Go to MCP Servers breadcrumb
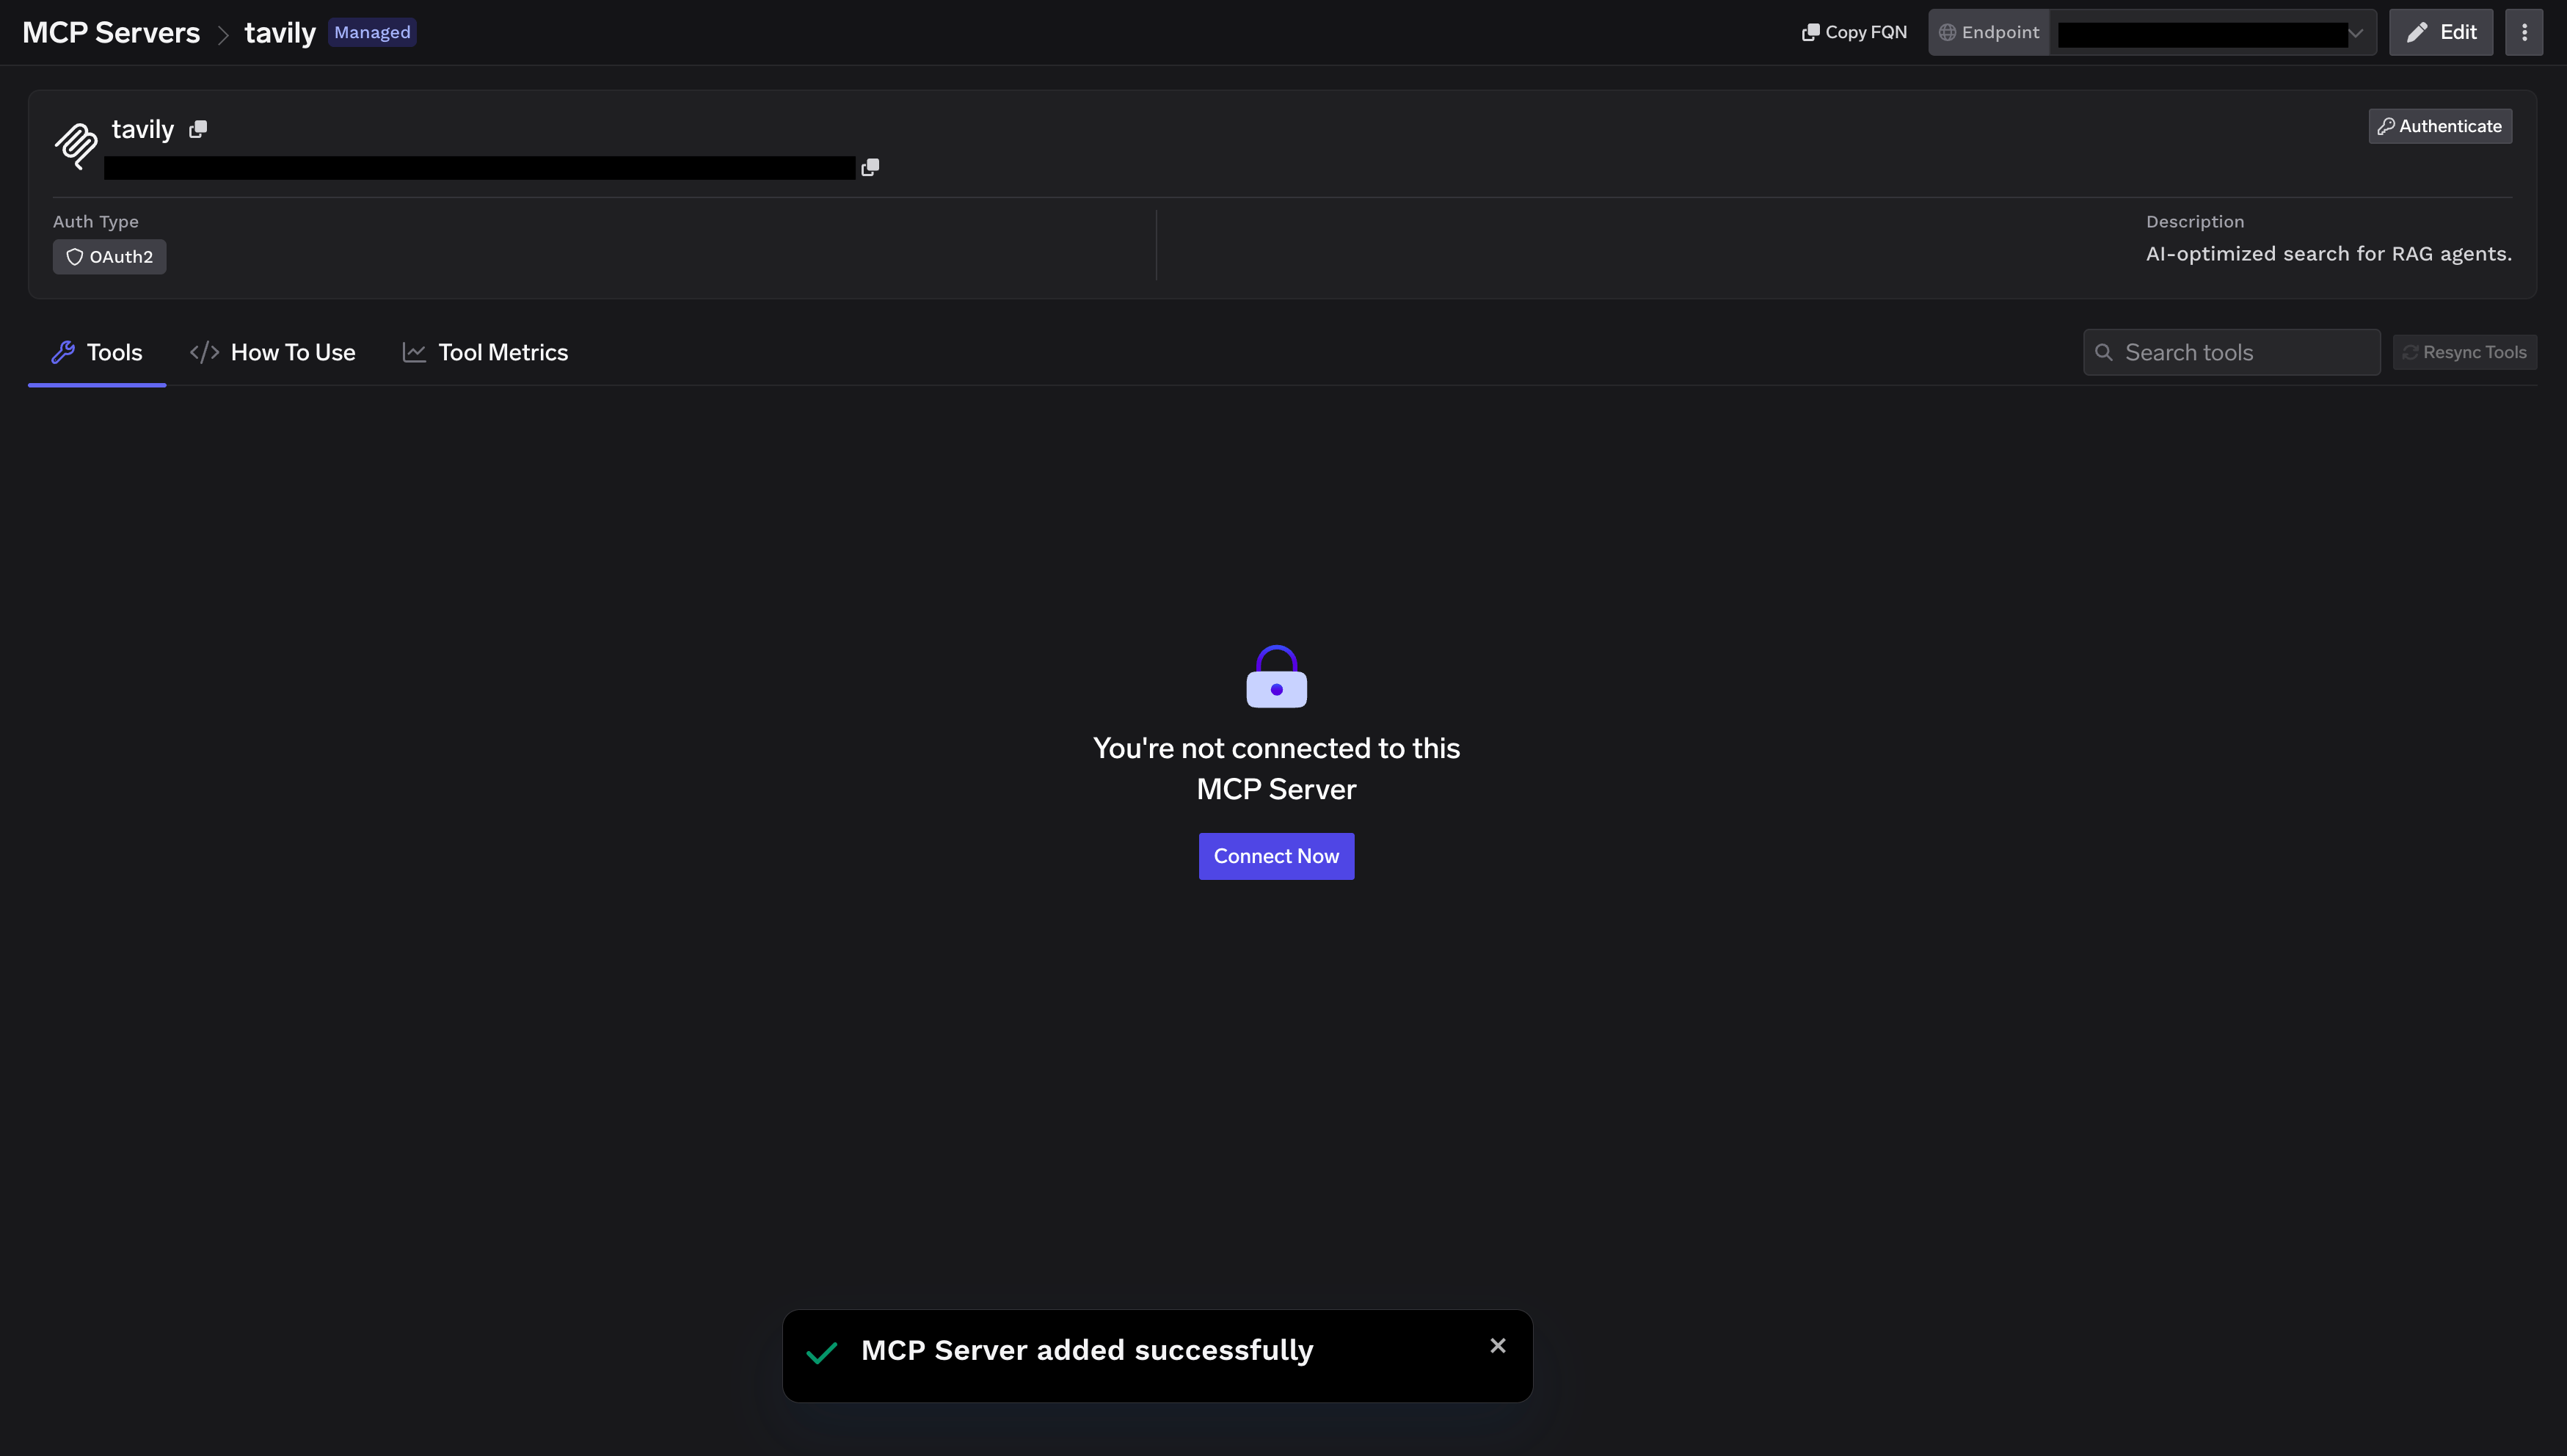Screen dimensions: 2567x1456 [x=111, y=32]
